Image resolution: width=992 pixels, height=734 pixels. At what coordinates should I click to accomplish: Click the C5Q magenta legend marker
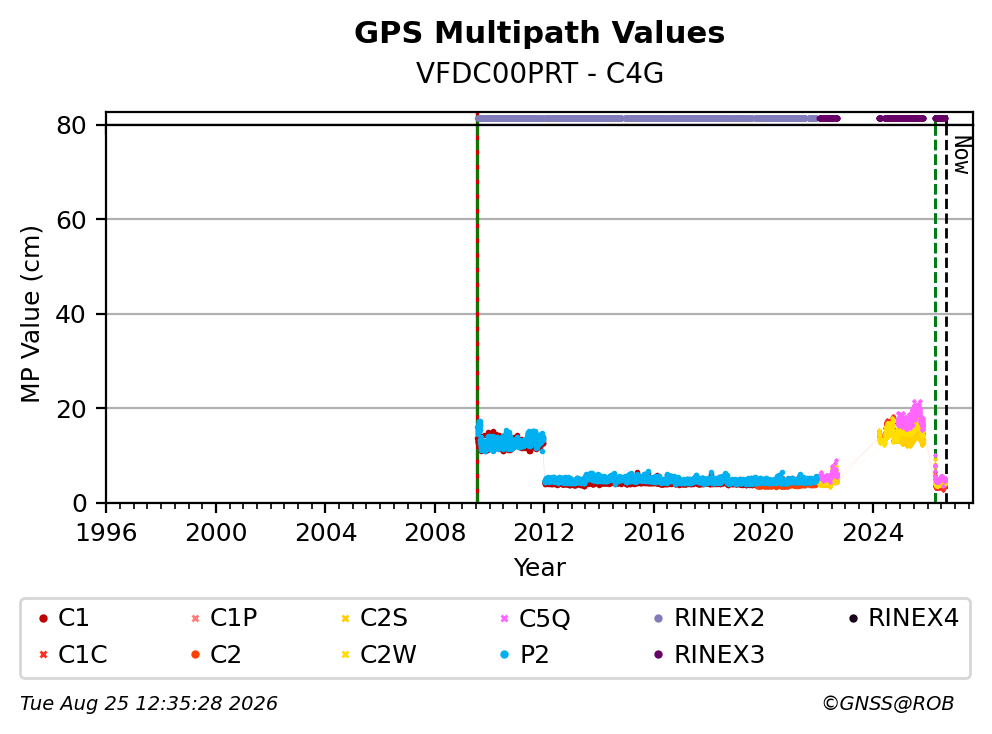[x=504, y=618]
